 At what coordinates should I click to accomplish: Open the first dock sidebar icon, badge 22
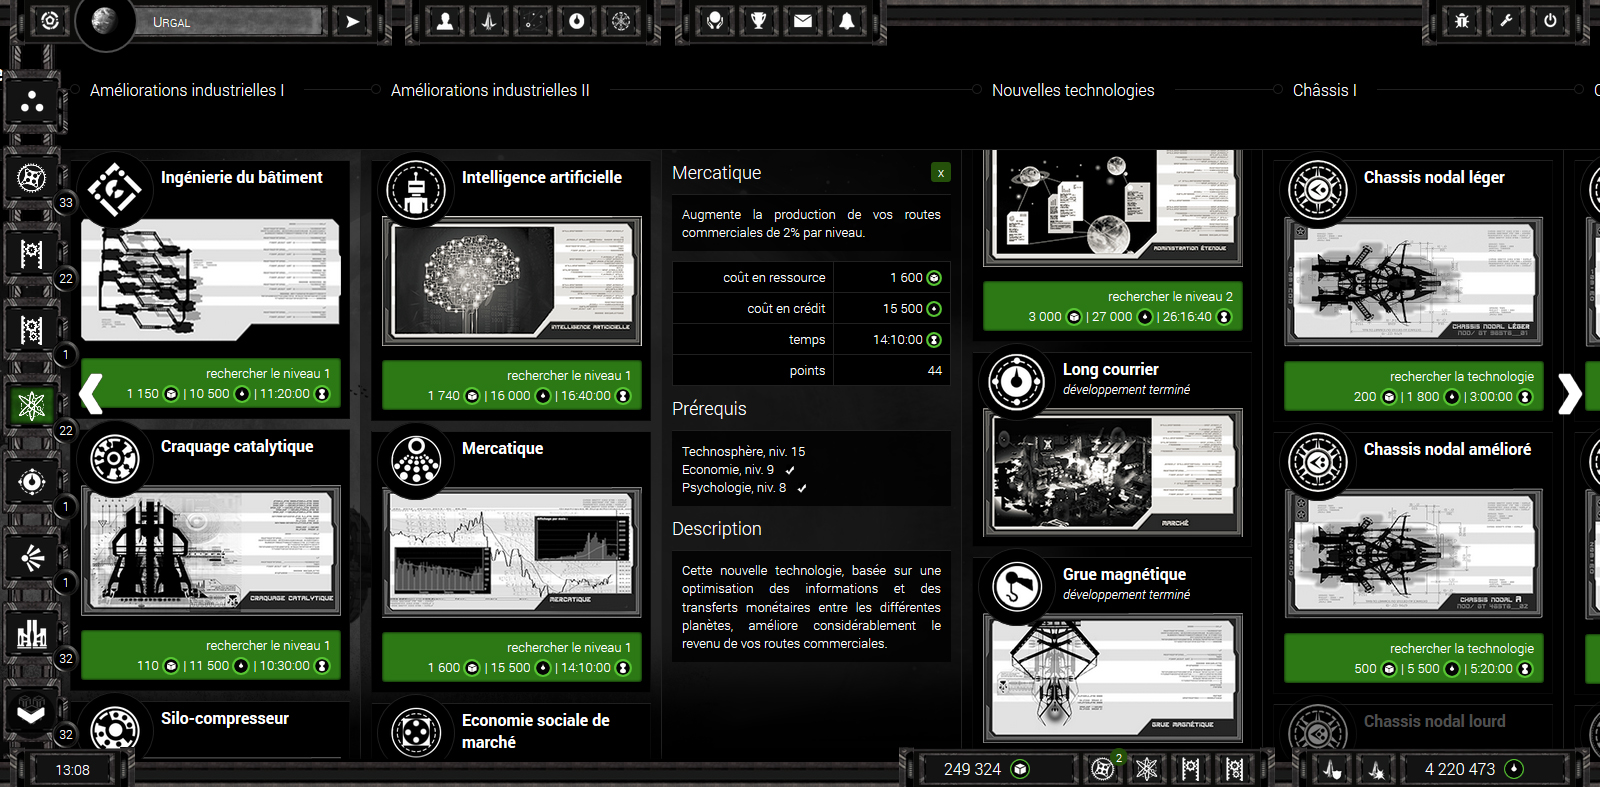click(32, 254)
